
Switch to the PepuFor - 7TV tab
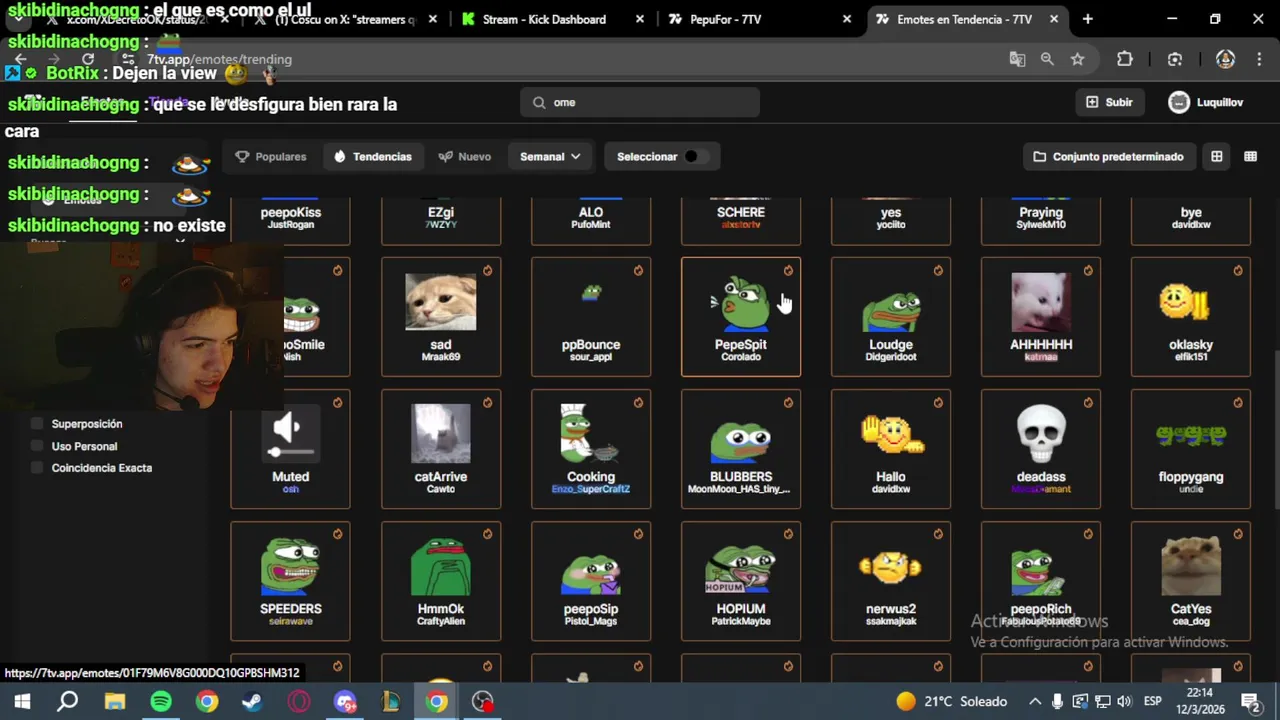[761, 19]
